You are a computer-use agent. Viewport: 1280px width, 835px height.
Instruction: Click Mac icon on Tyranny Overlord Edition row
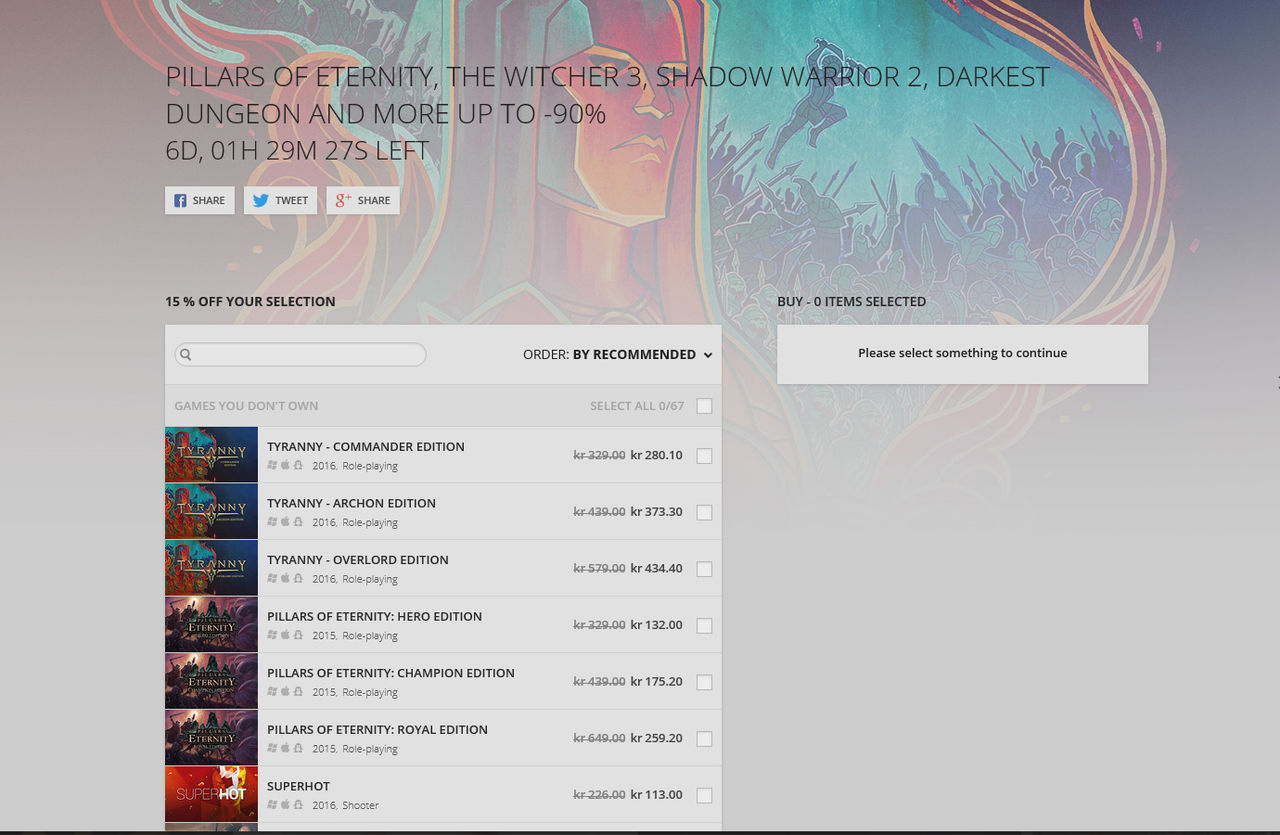tap(285, 578)
